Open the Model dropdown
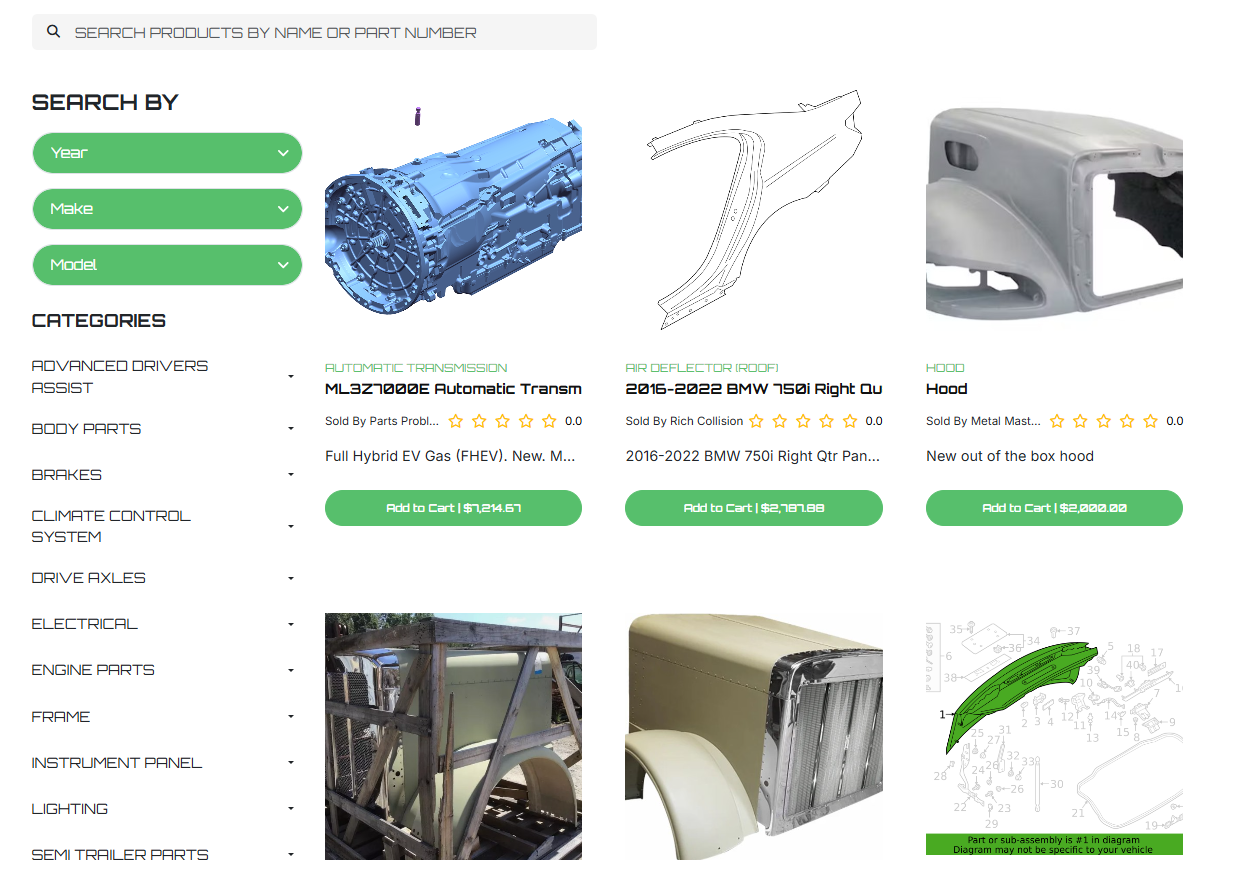 point(167,265)
